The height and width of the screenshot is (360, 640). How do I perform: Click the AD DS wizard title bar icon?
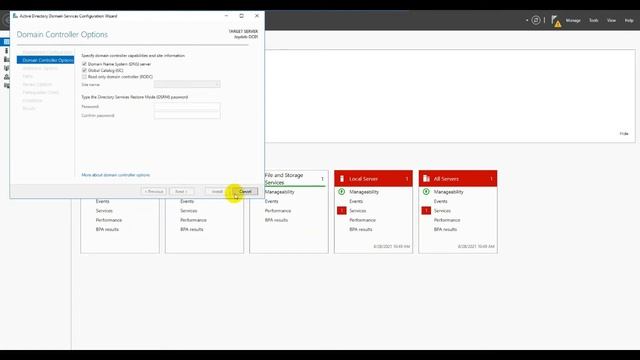pos(15,16)
